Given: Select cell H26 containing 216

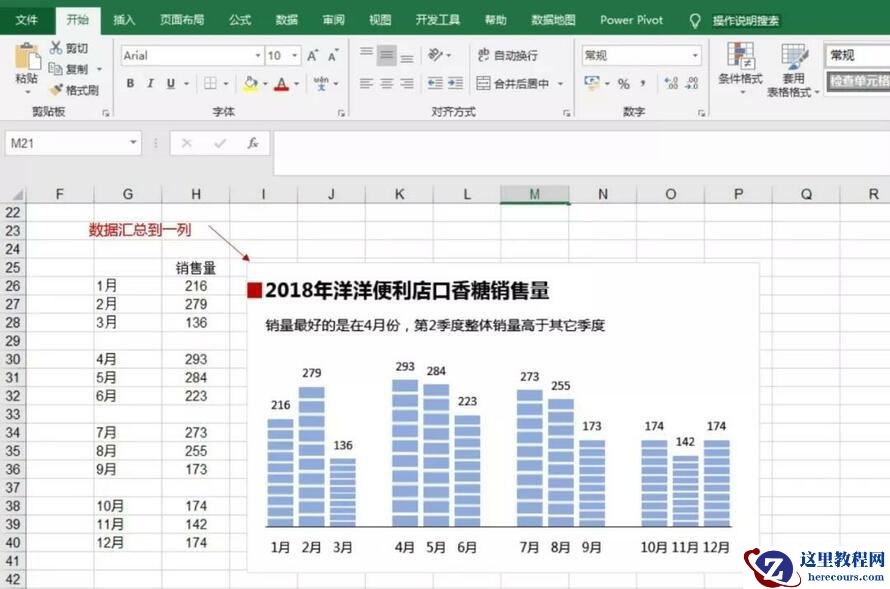Looking at the screenshot, I should (x=196, y=286).
